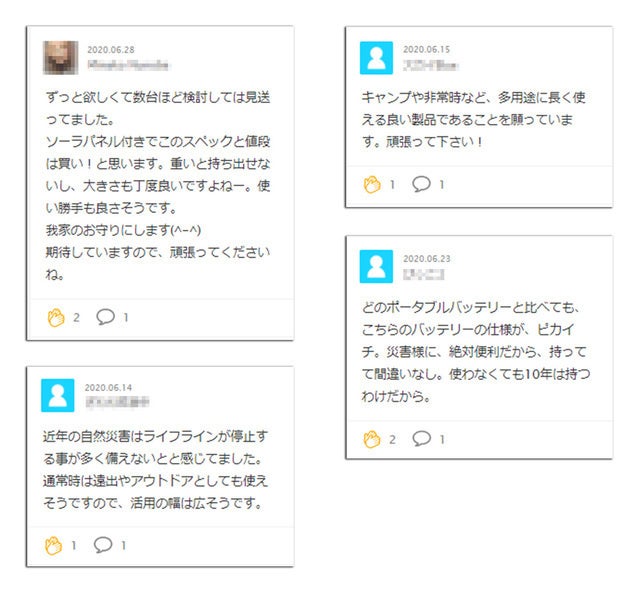Select the blue user avatar dated 2020.06.23

tap(376, 266)
